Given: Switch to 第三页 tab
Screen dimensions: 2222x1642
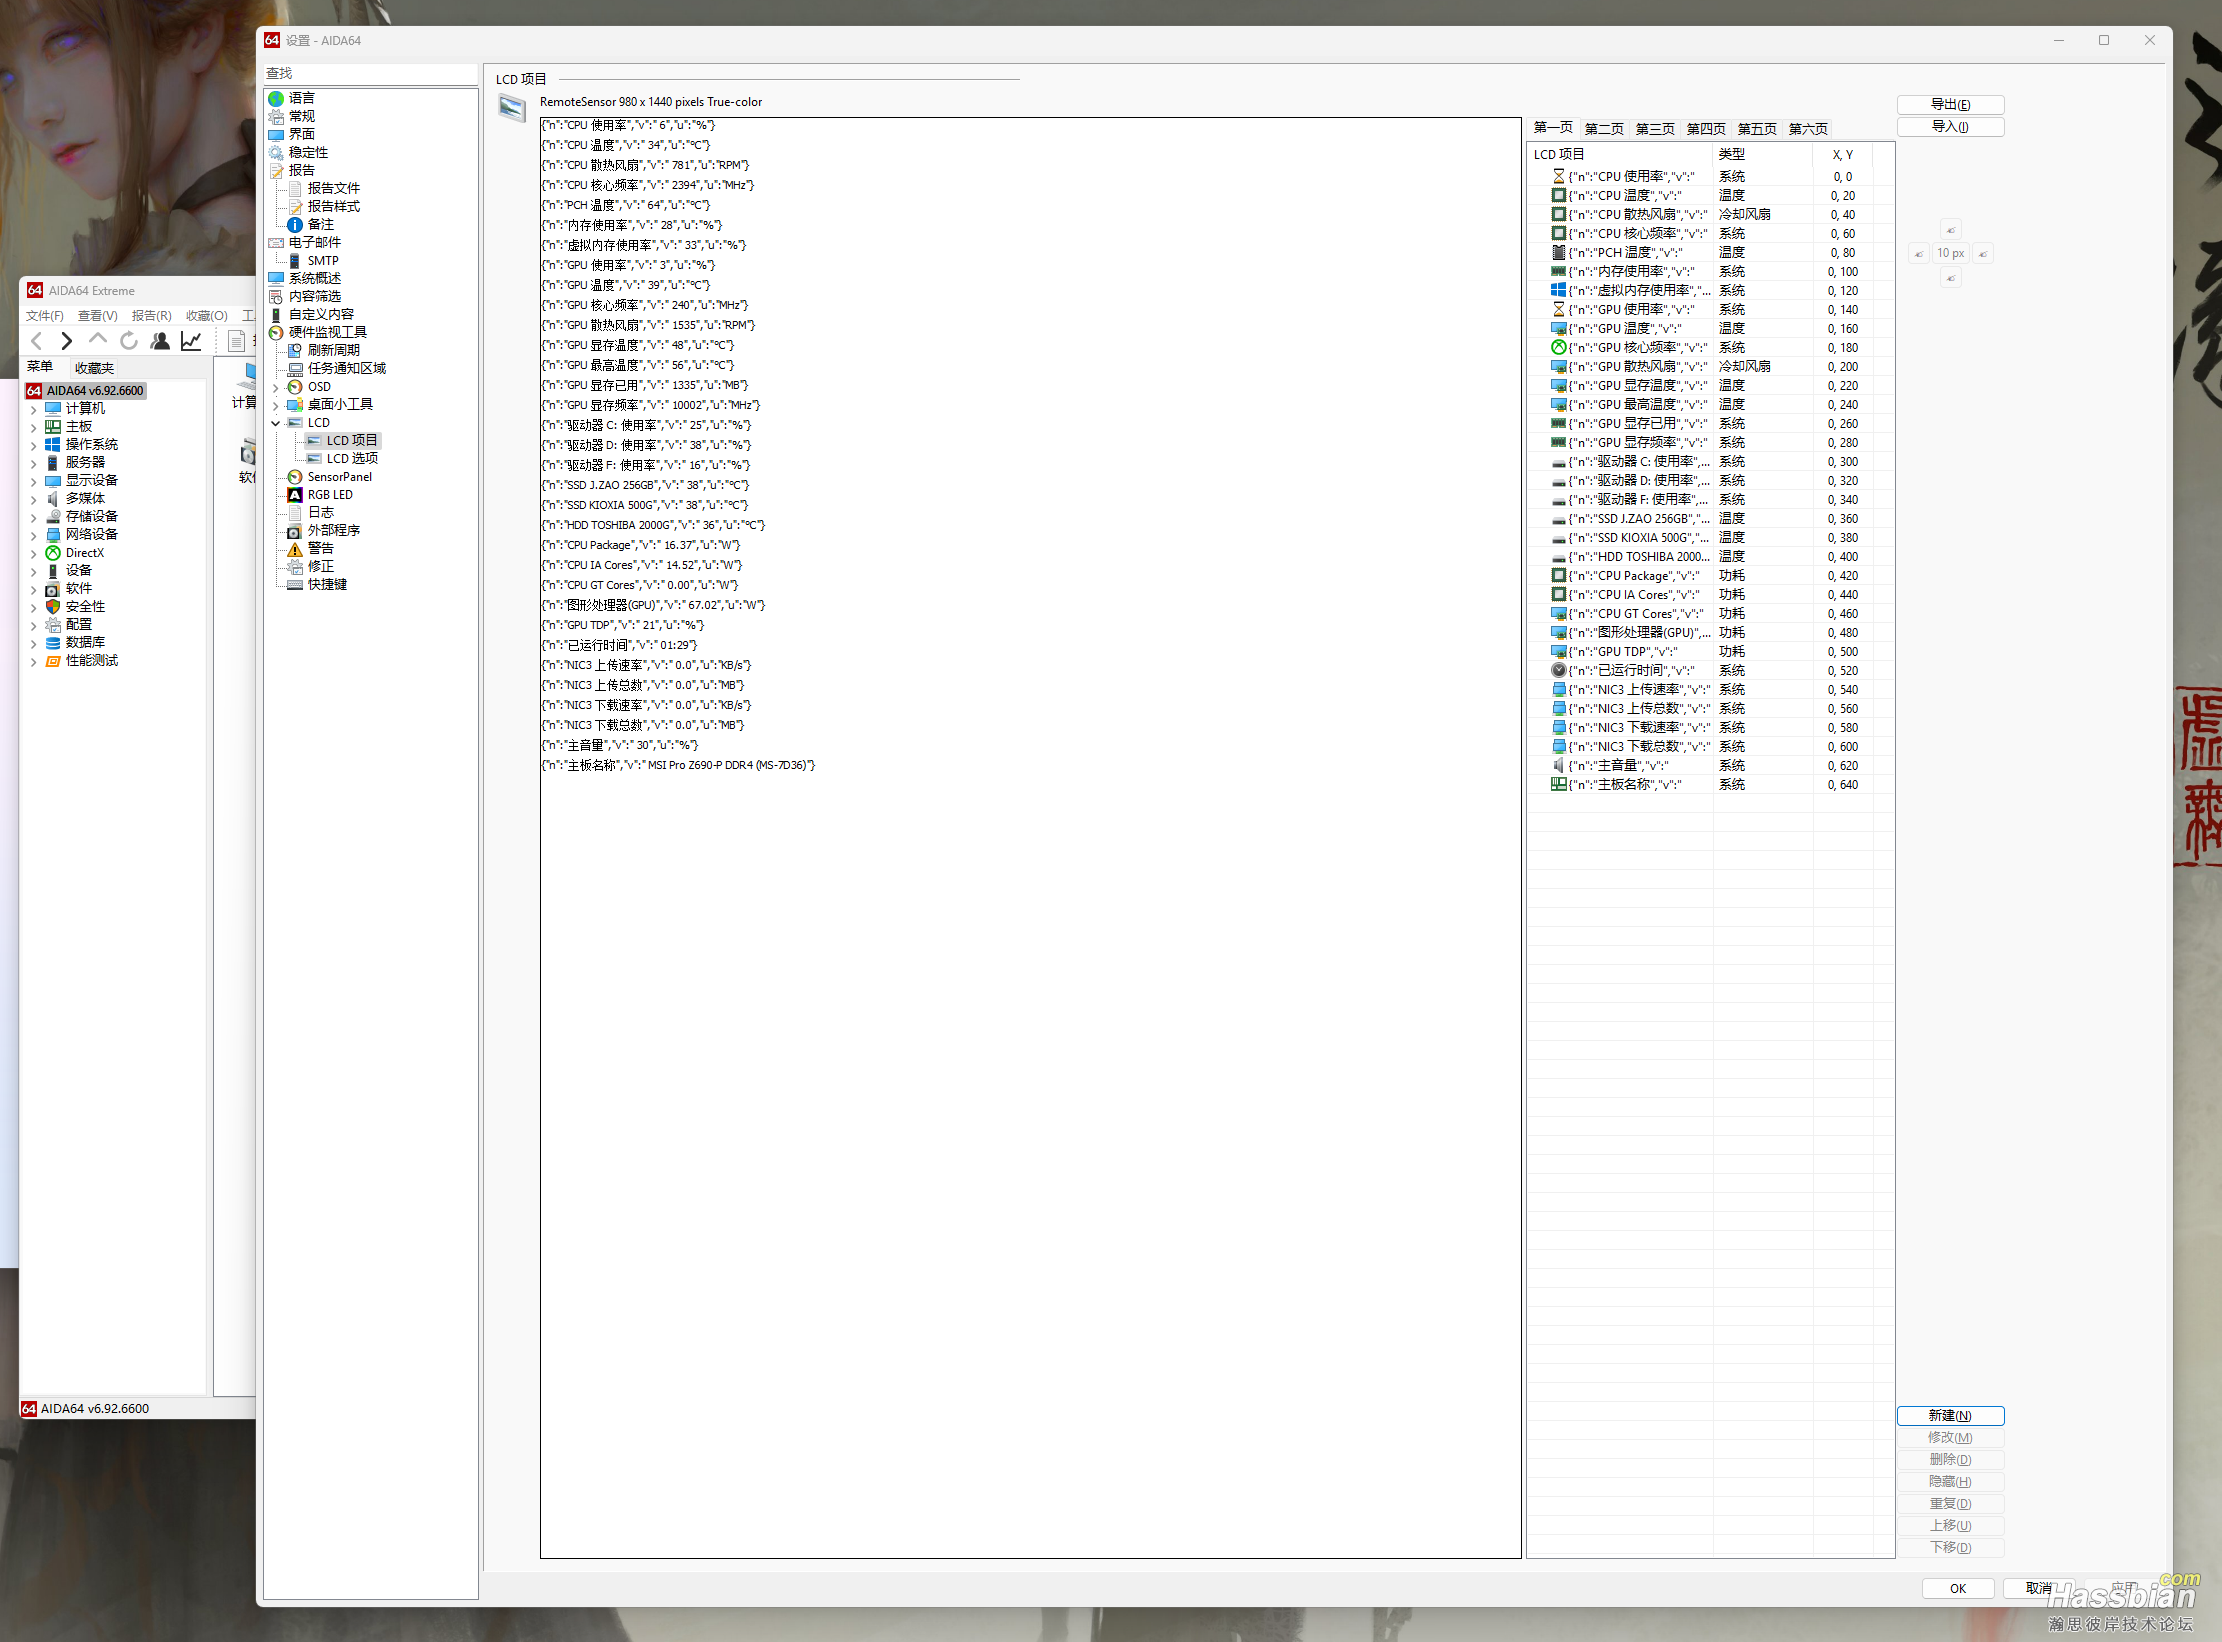Looking at the screenshot, I should pos(1655,129).
